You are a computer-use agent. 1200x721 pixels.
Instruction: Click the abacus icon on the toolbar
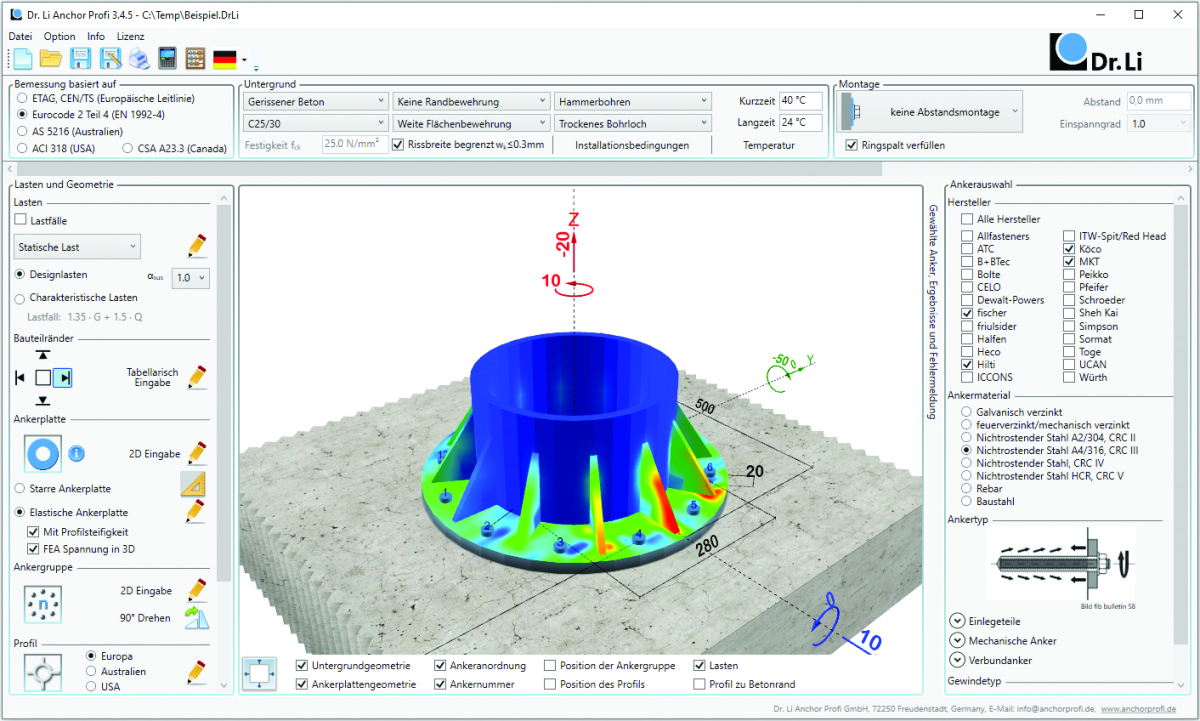(196, 58)
